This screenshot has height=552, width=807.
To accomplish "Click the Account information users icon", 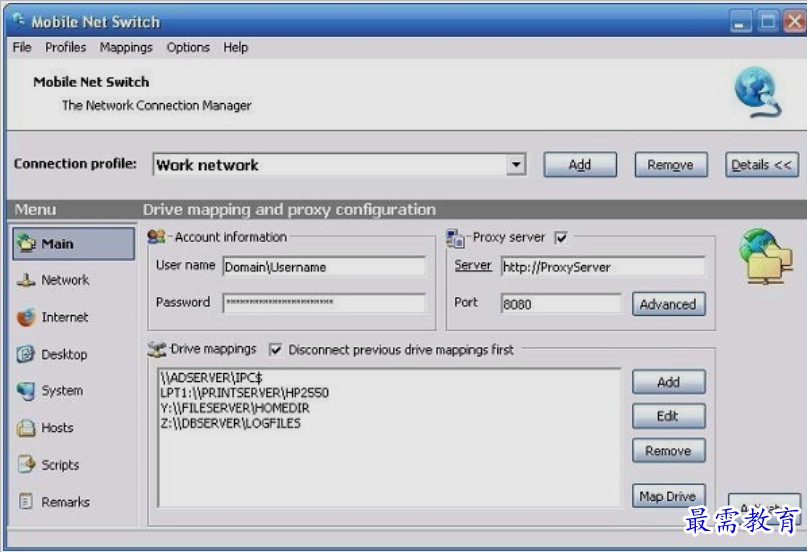I will (156, 237).
